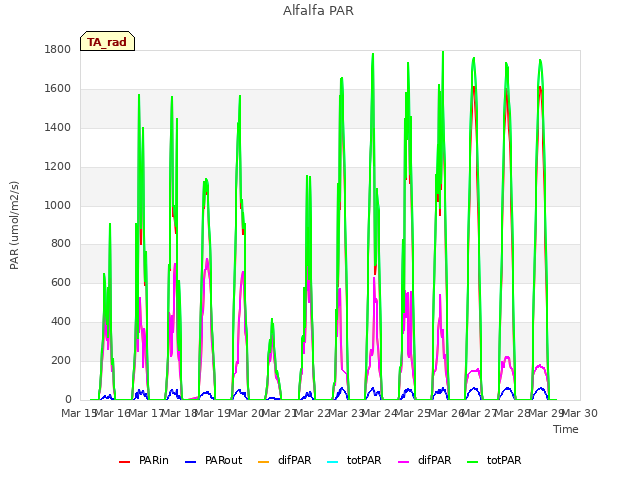Click the Mar 24 x-axis tick label
640x480 pixels.
point(380,413)
